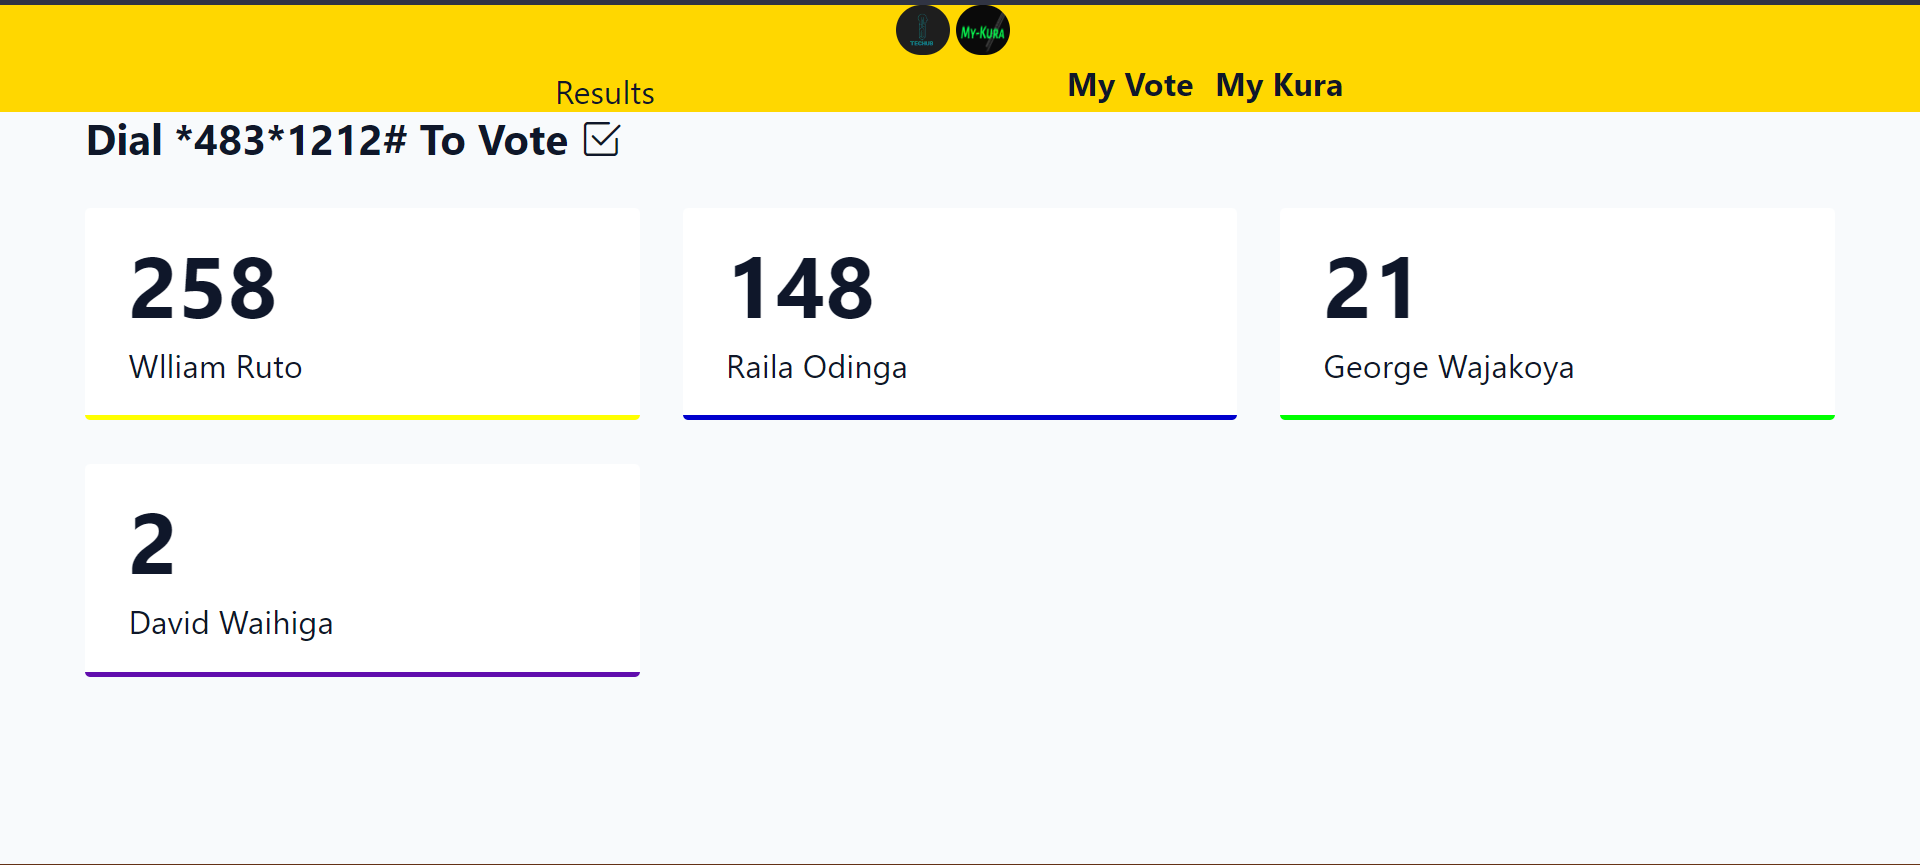1920x865 pixels.
Task: Click the blue bar under Raila Odinga
Action: point(960,417)
